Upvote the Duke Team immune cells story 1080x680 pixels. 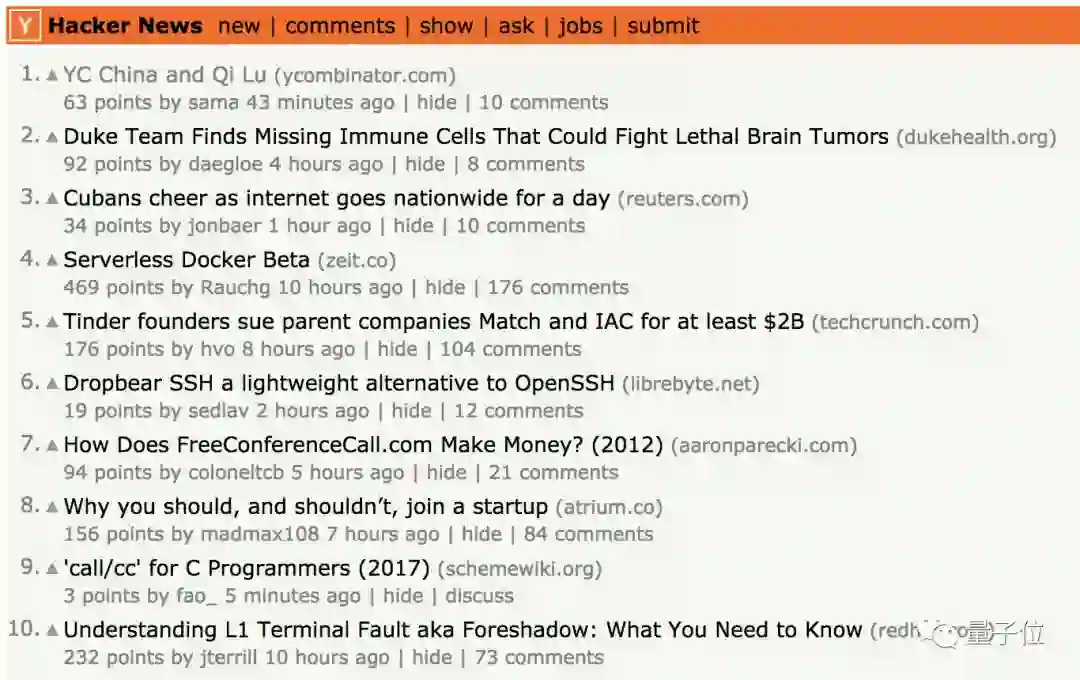[x=52, y=138]
